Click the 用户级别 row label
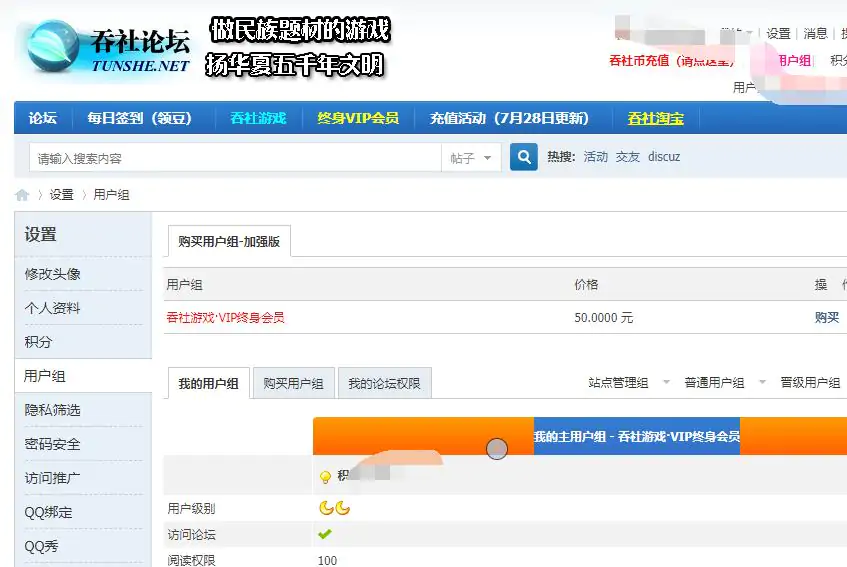This screenshot has height=567, width=847. pos(191,508)
